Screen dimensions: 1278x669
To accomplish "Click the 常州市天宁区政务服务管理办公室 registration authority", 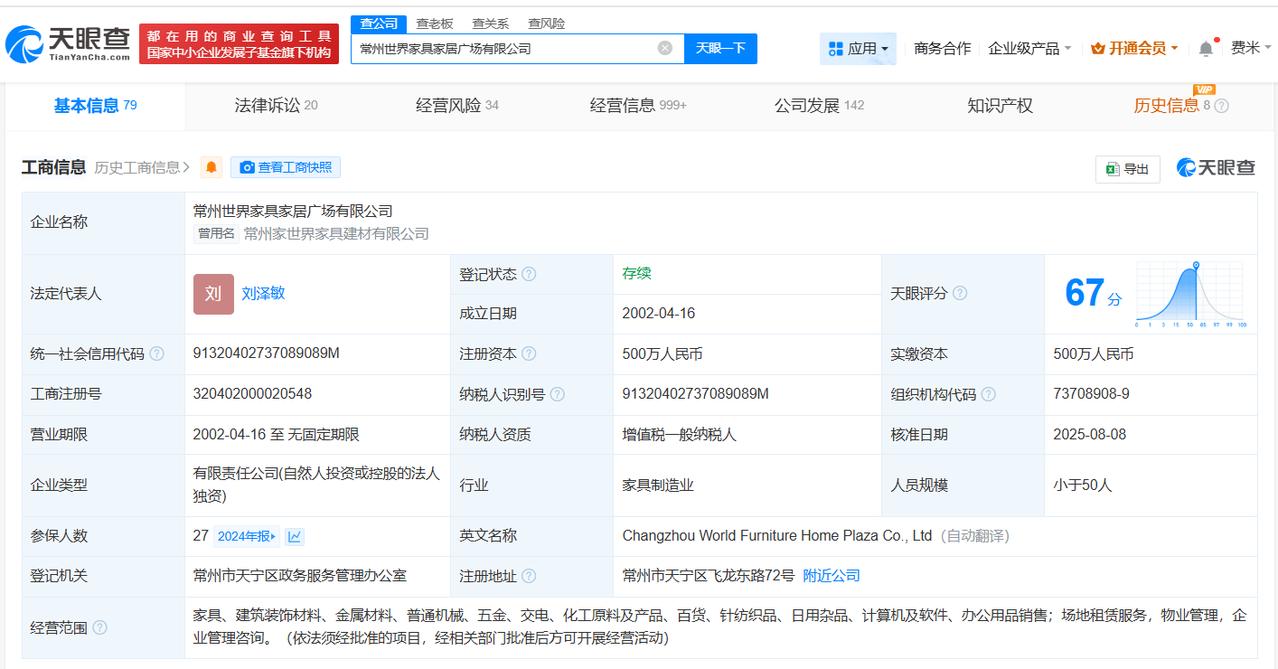I will 300,576.
